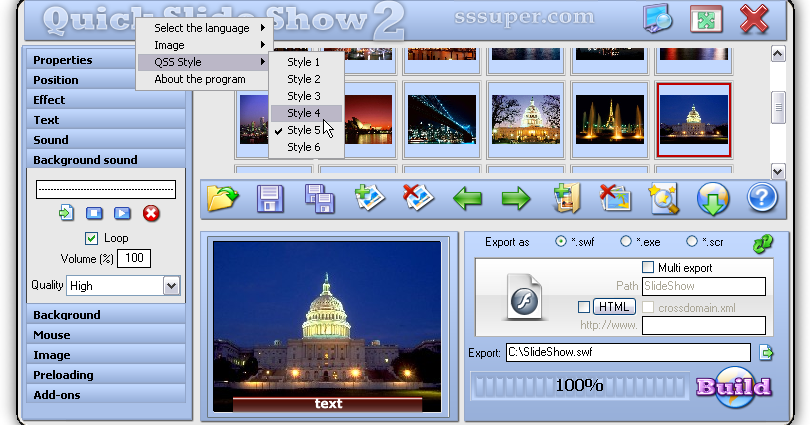Collapse the Background sound section header

[x=106, y=160]
